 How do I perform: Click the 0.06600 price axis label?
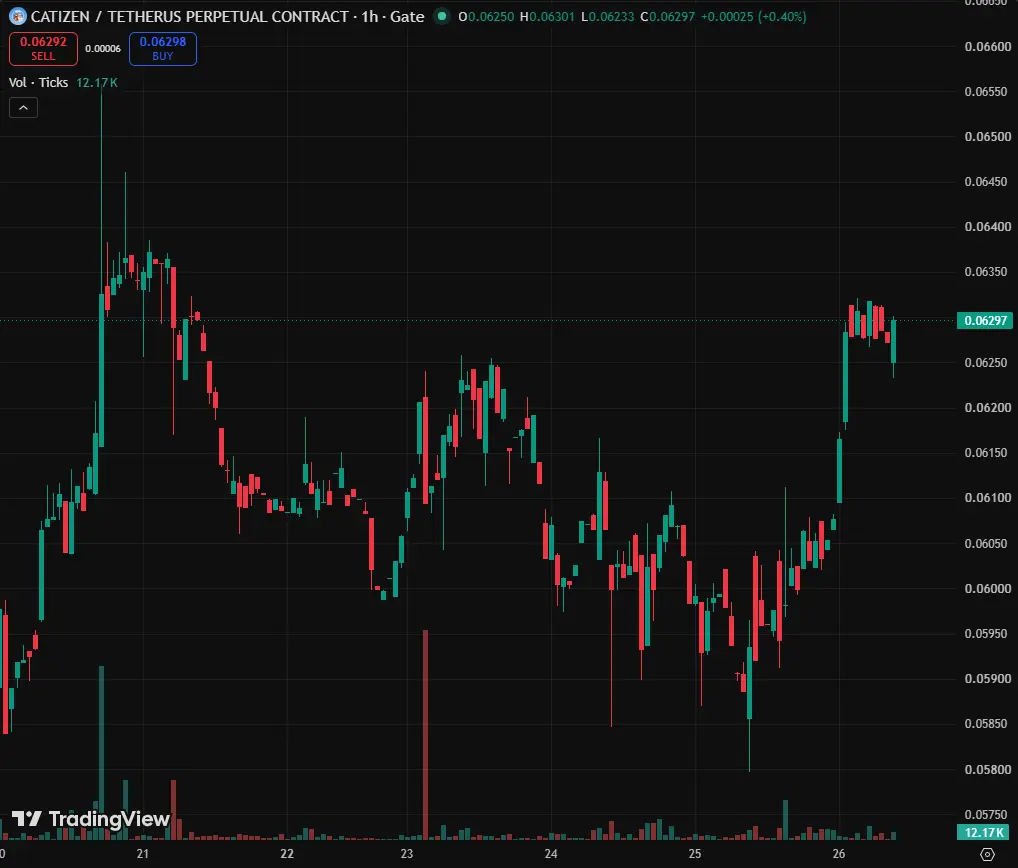pyautogui.click(x=987, y=46)
